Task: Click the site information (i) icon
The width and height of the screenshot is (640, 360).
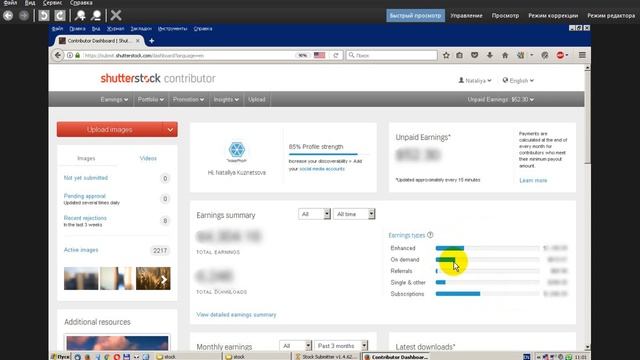Action: 70,55
